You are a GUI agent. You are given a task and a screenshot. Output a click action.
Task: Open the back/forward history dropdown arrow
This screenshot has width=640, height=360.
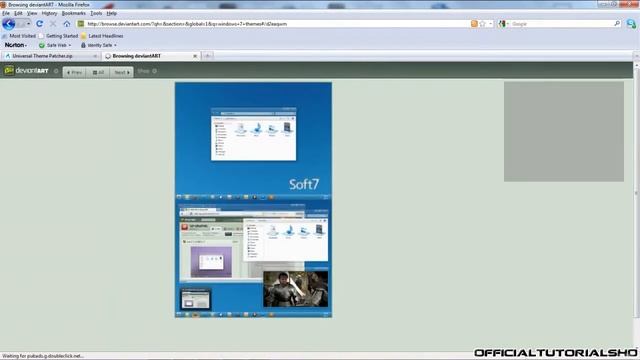28,24
